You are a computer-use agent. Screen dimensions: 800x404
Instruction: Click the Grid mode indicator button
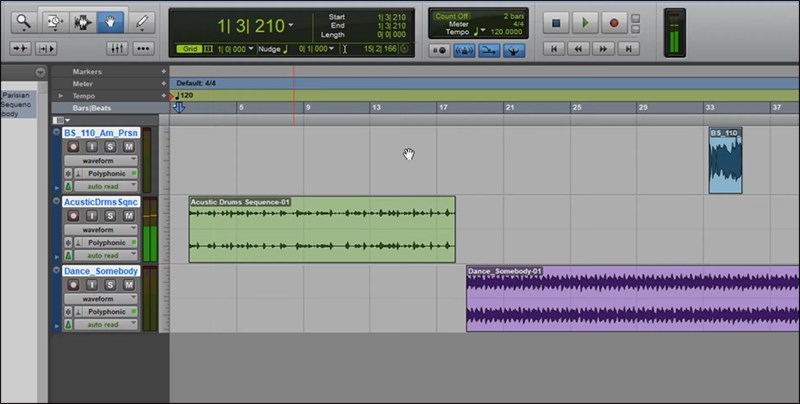(x=188, y=48)
